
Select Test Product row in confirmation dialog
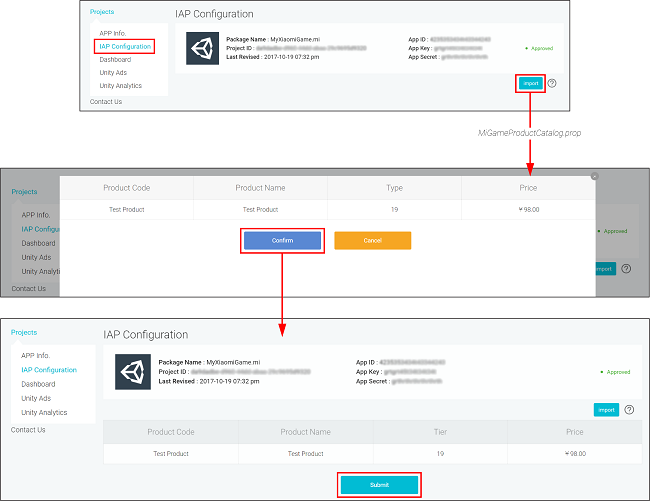coord(327,210)
